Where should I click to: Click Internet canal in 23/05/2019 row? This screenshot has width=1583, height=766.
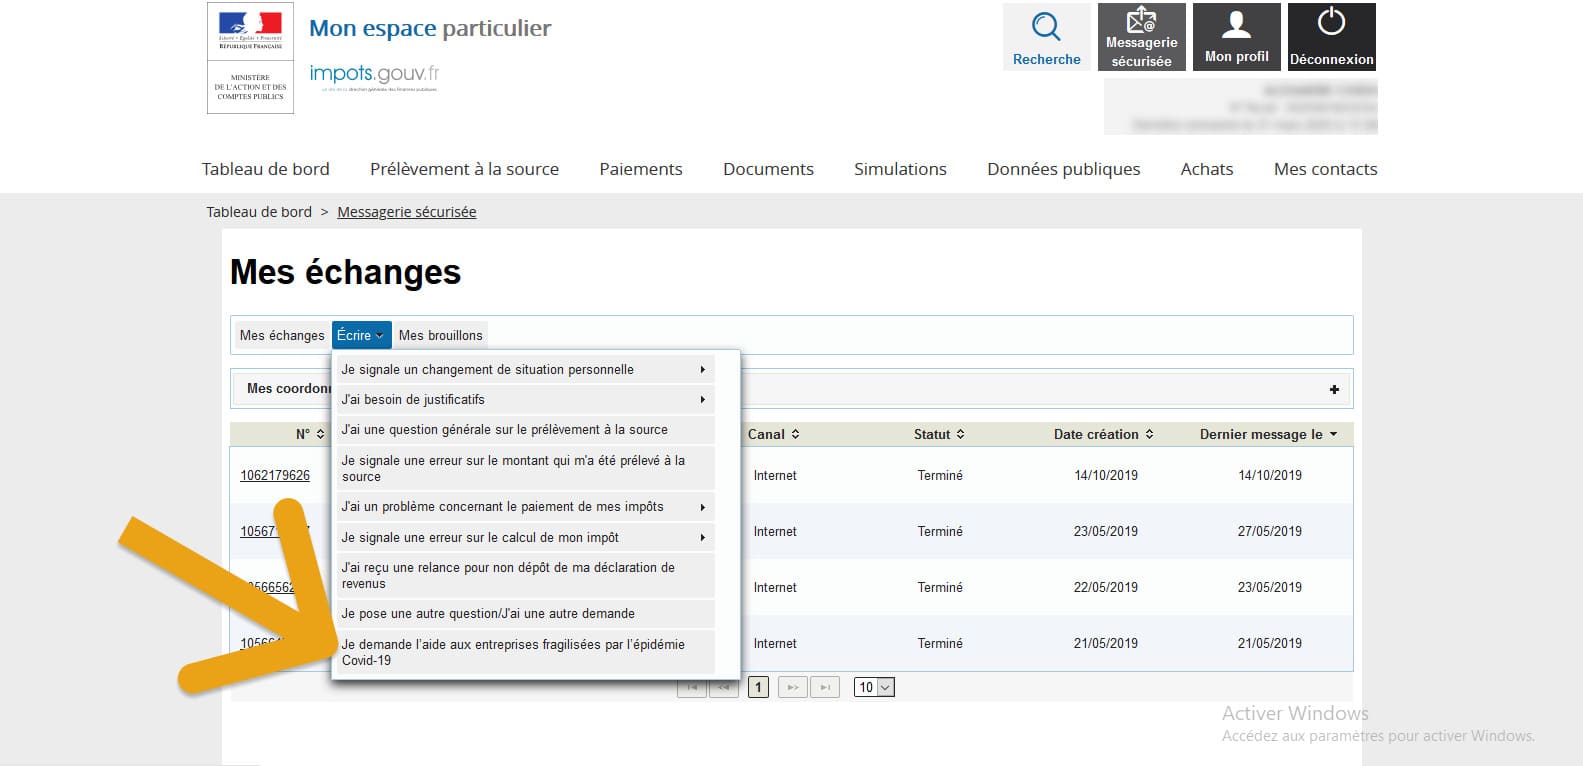point(775,531)
